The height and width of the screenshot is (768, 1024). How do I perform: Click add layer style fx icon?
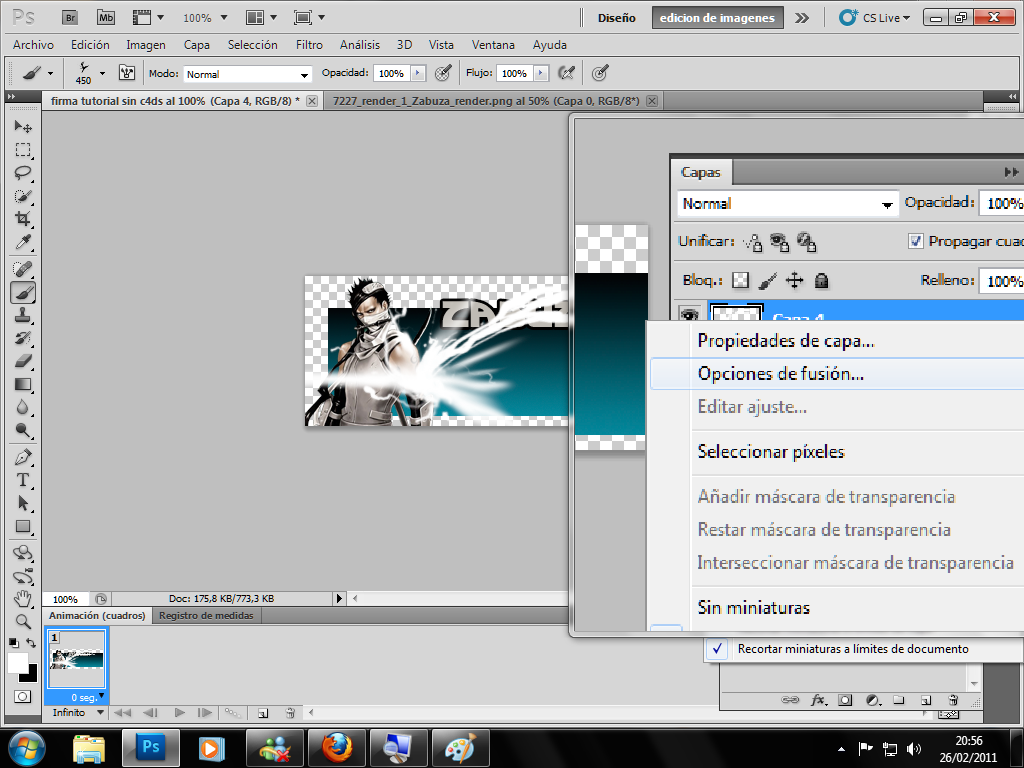click(818, 700)
